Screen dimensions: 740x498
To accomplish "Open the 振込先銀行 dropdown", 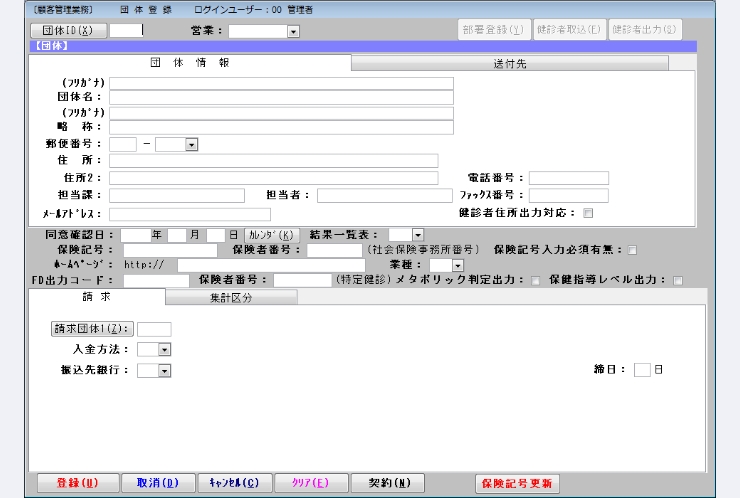I will pos(164,371).
